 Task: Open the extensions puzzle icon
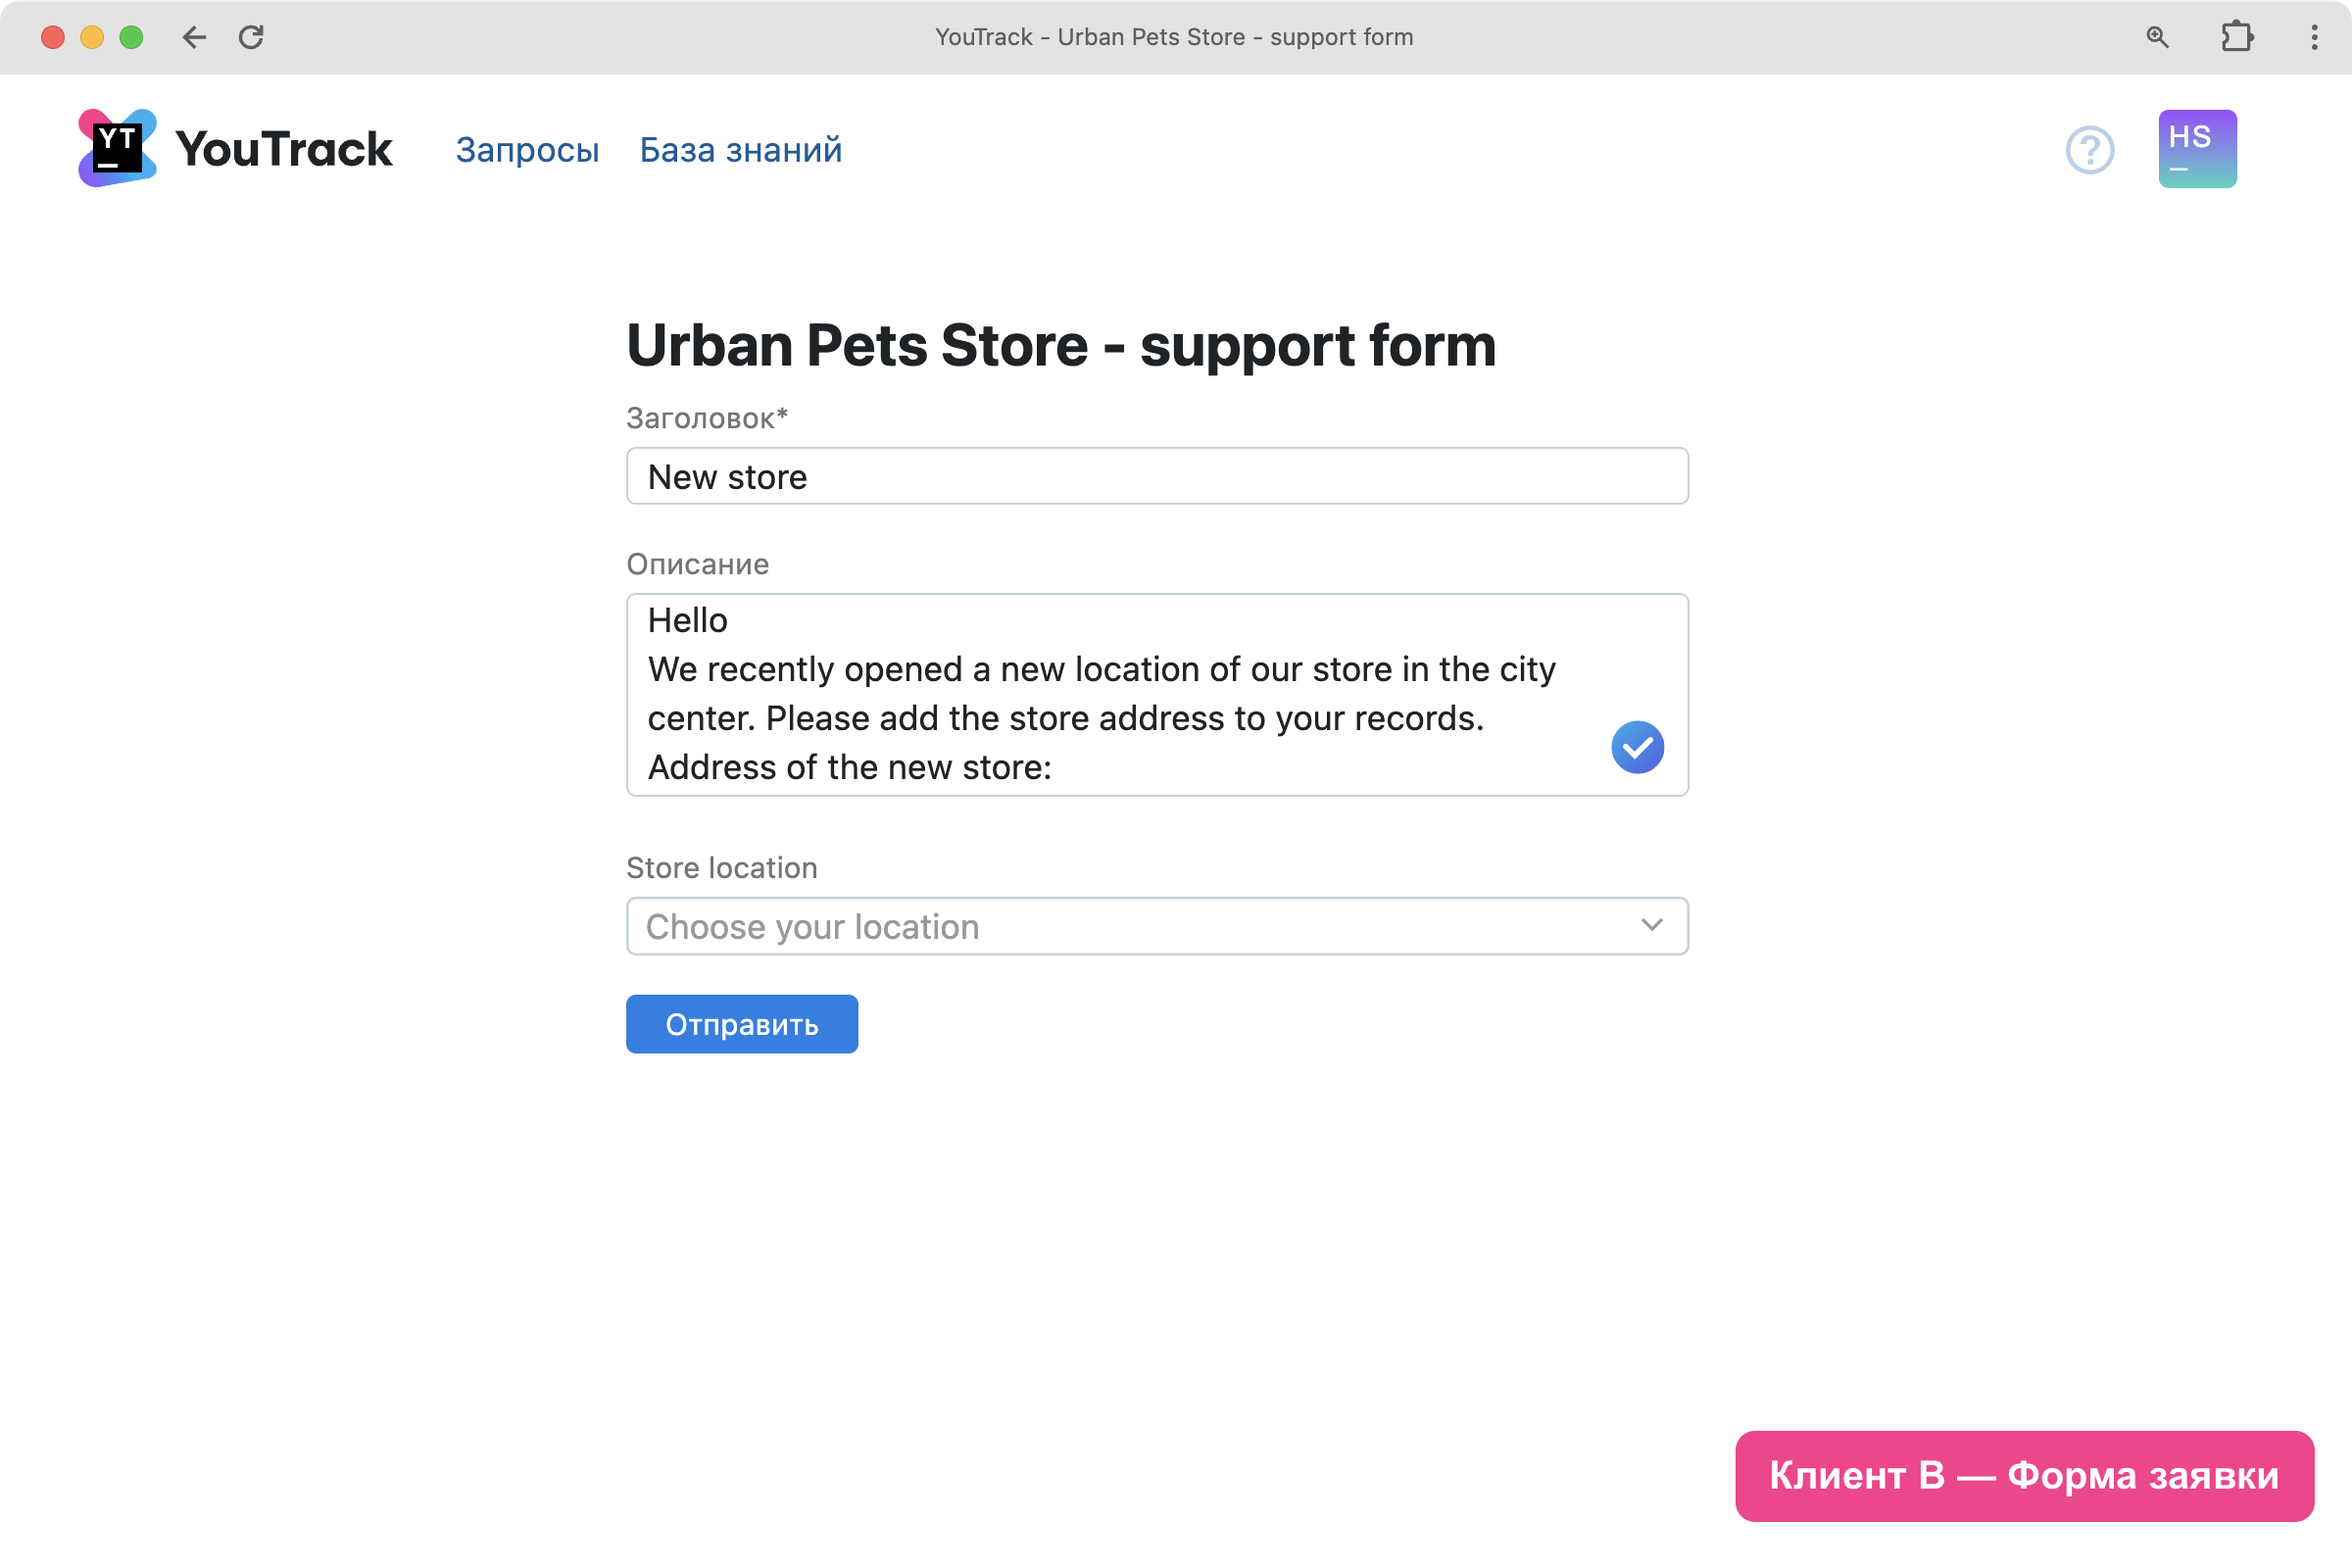pos(2236,37)
